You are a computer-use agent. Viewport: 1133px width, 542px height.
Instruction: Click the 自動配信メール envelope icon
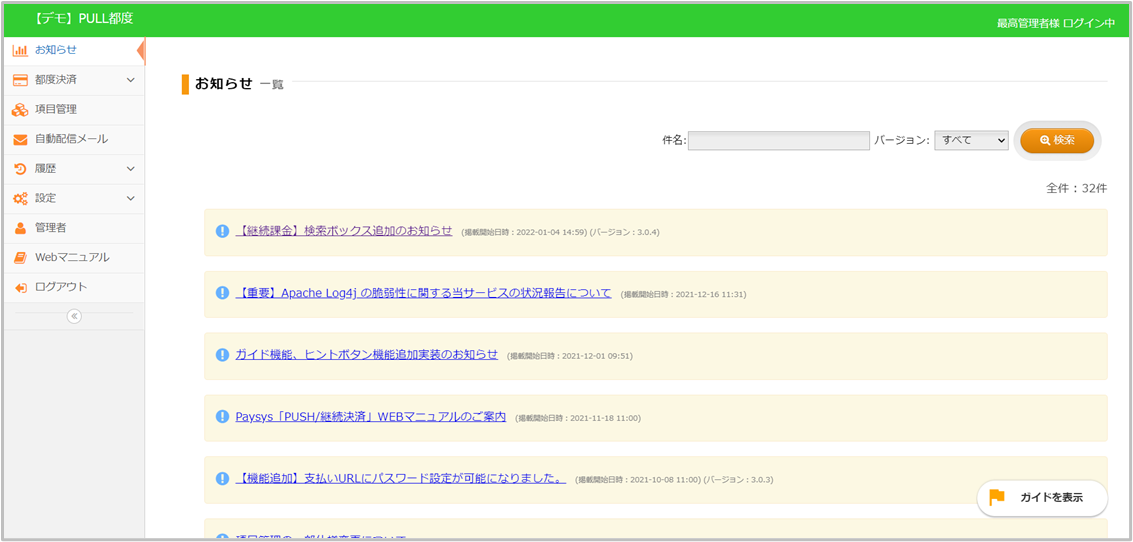20,139
